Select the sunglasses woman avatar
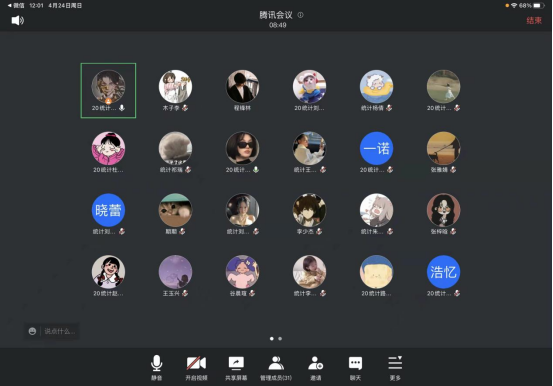 [x=242, y=148]
